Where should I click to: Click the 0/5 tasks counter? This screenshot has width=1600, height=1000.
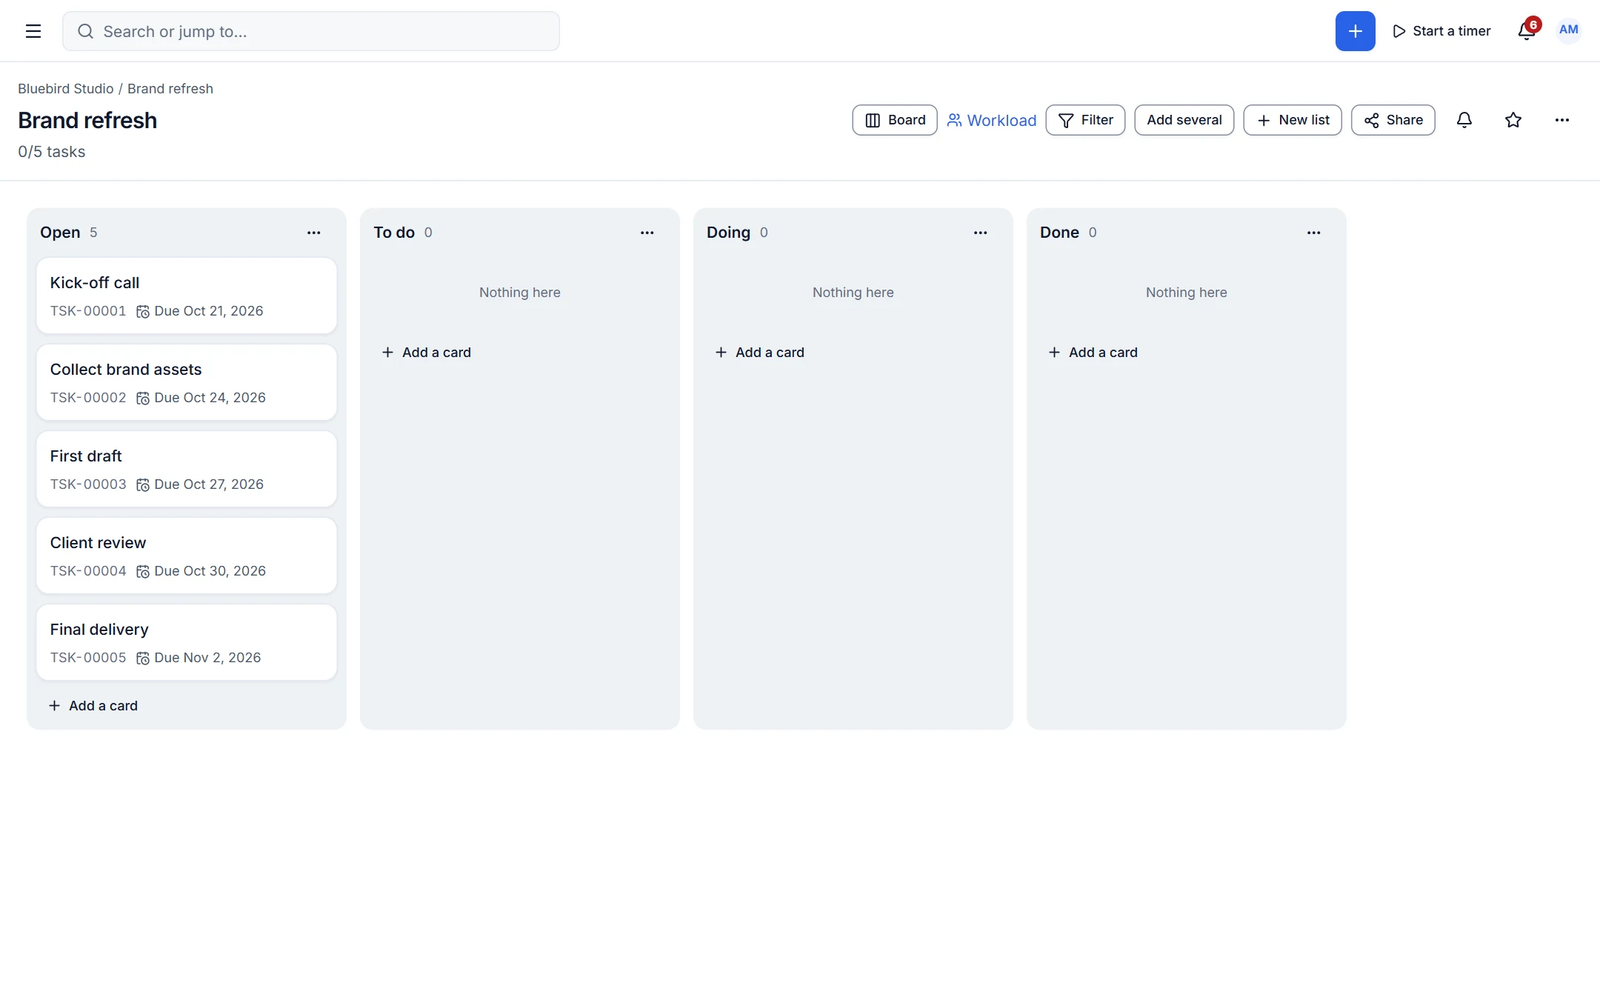(x=52, y=152)
